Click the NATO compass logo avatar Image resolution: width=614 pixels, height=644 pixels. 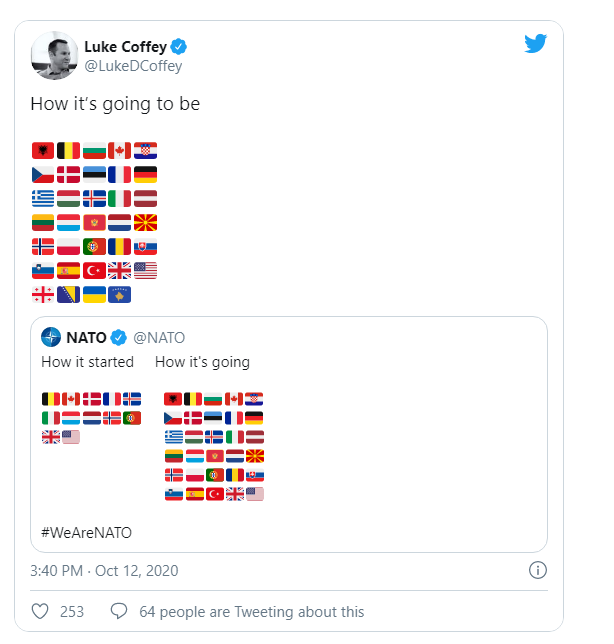click(51, 337)
